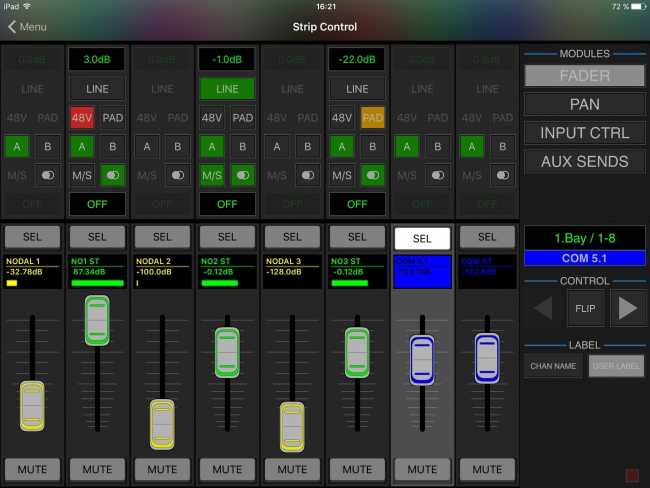Click the yellow NODAL 3 fader knob
Viewport: 650px width, 488px height.
[x=292, y=427]
